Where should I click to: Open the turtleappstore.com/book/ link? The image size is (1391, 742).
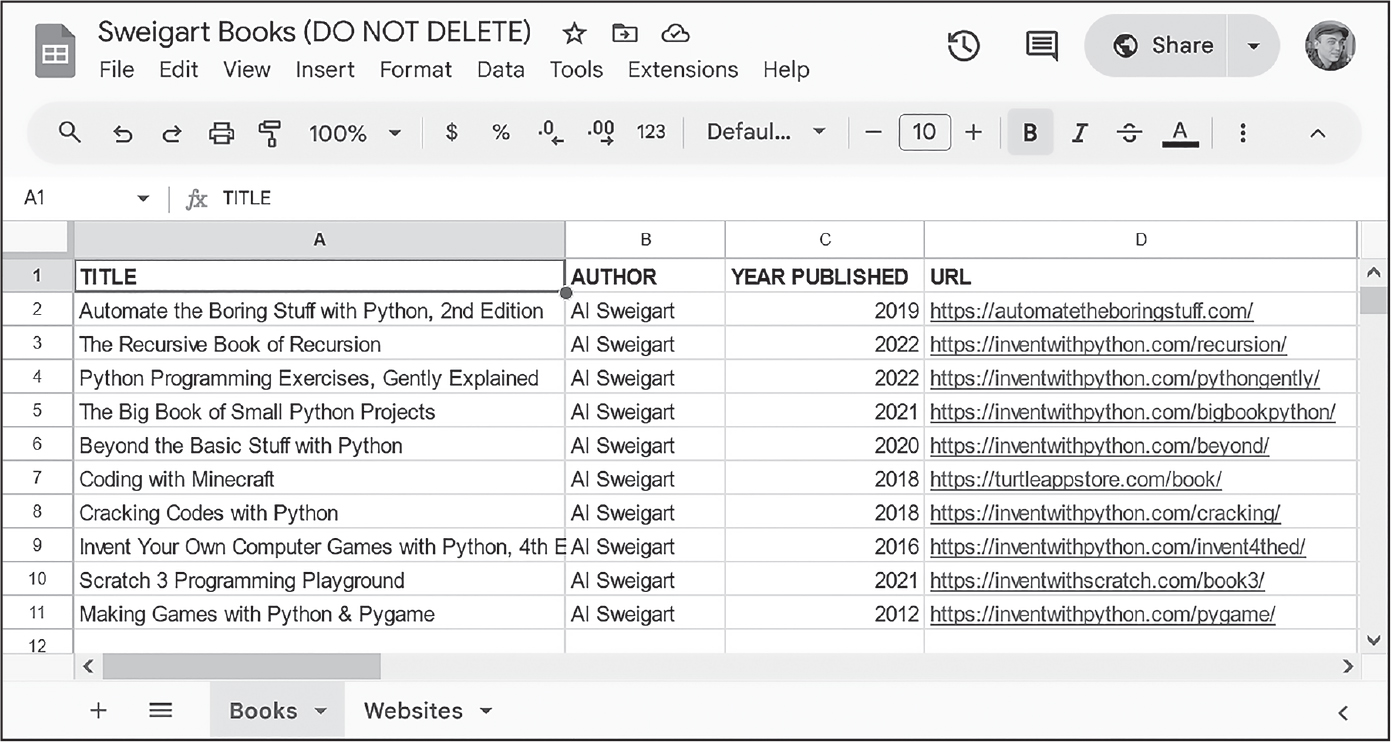coord(1076,479)
